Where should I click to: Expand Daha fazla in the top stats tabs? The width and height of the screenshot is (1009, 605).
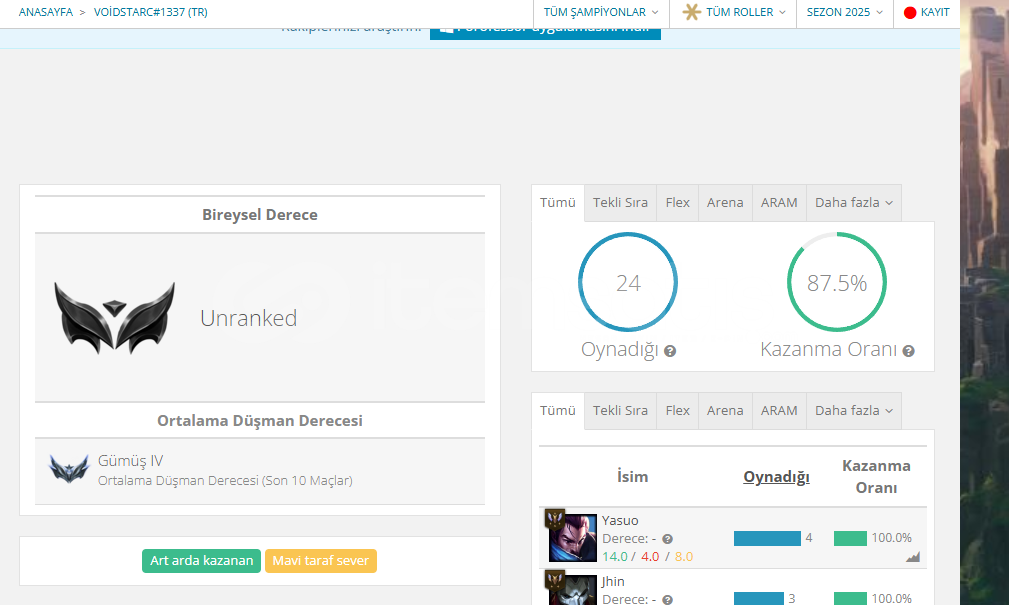tap(853, 203)
